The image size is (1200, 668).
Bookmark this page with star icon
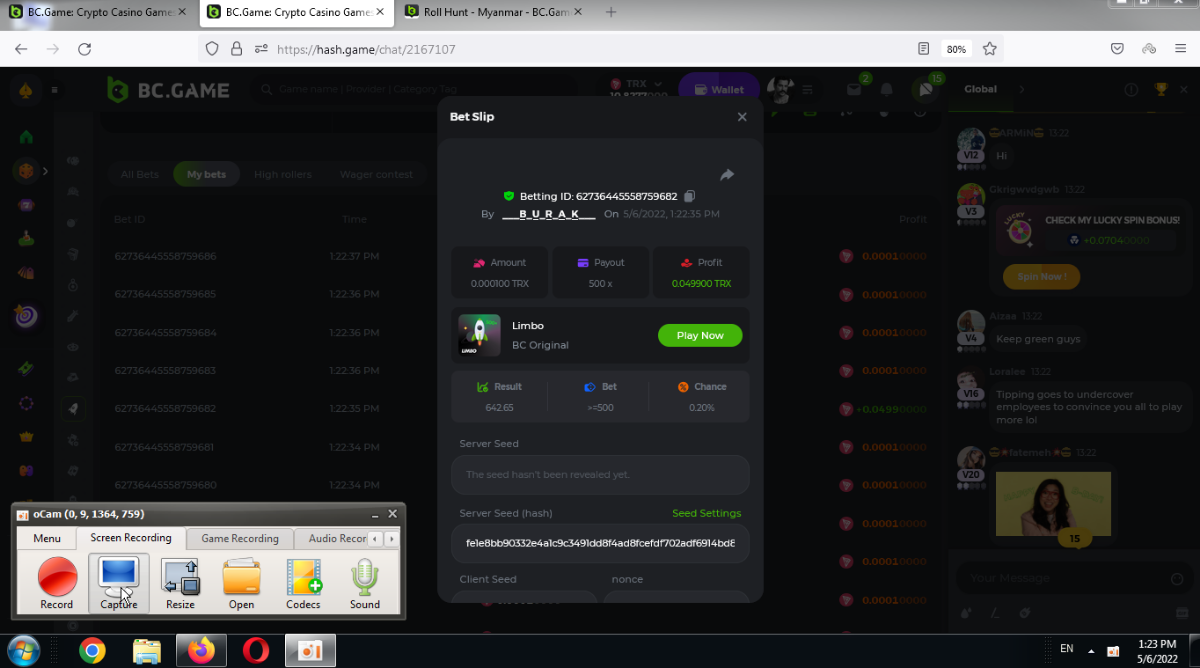[x=989, y=48]
